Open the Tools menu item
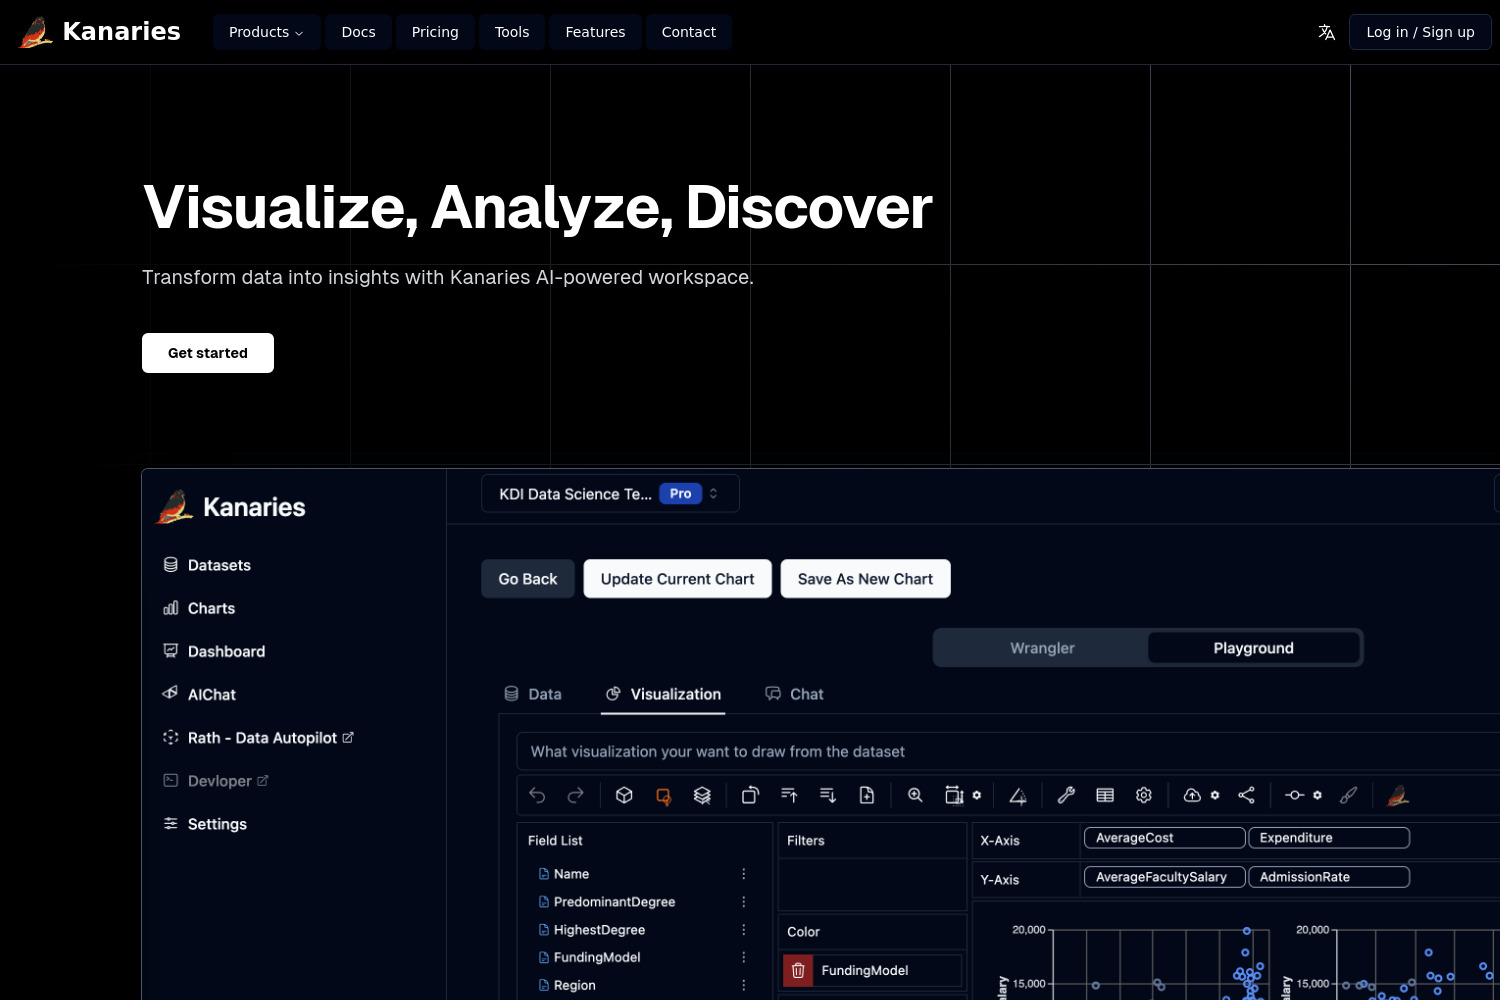This screenshot has width=1500, height=1000. 512,32
